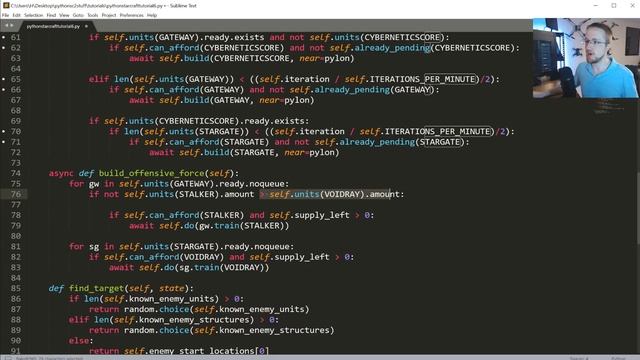Screen dimensions: 640x360
Task: Minimize the Sublime Text window
Action: tap(596, 5)
